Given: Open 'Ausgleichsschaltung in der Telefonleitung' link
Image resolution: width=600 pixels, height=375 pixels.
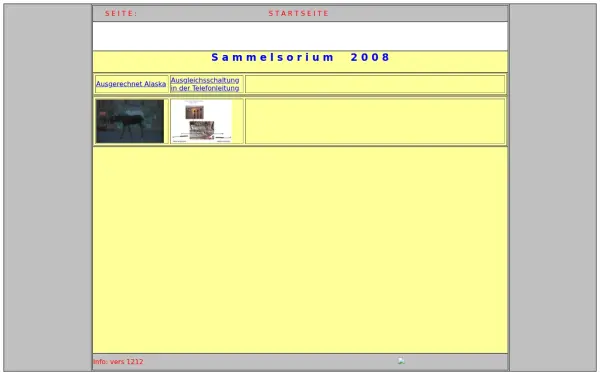Looking at the screenshot, I should (x=205, y=84).
